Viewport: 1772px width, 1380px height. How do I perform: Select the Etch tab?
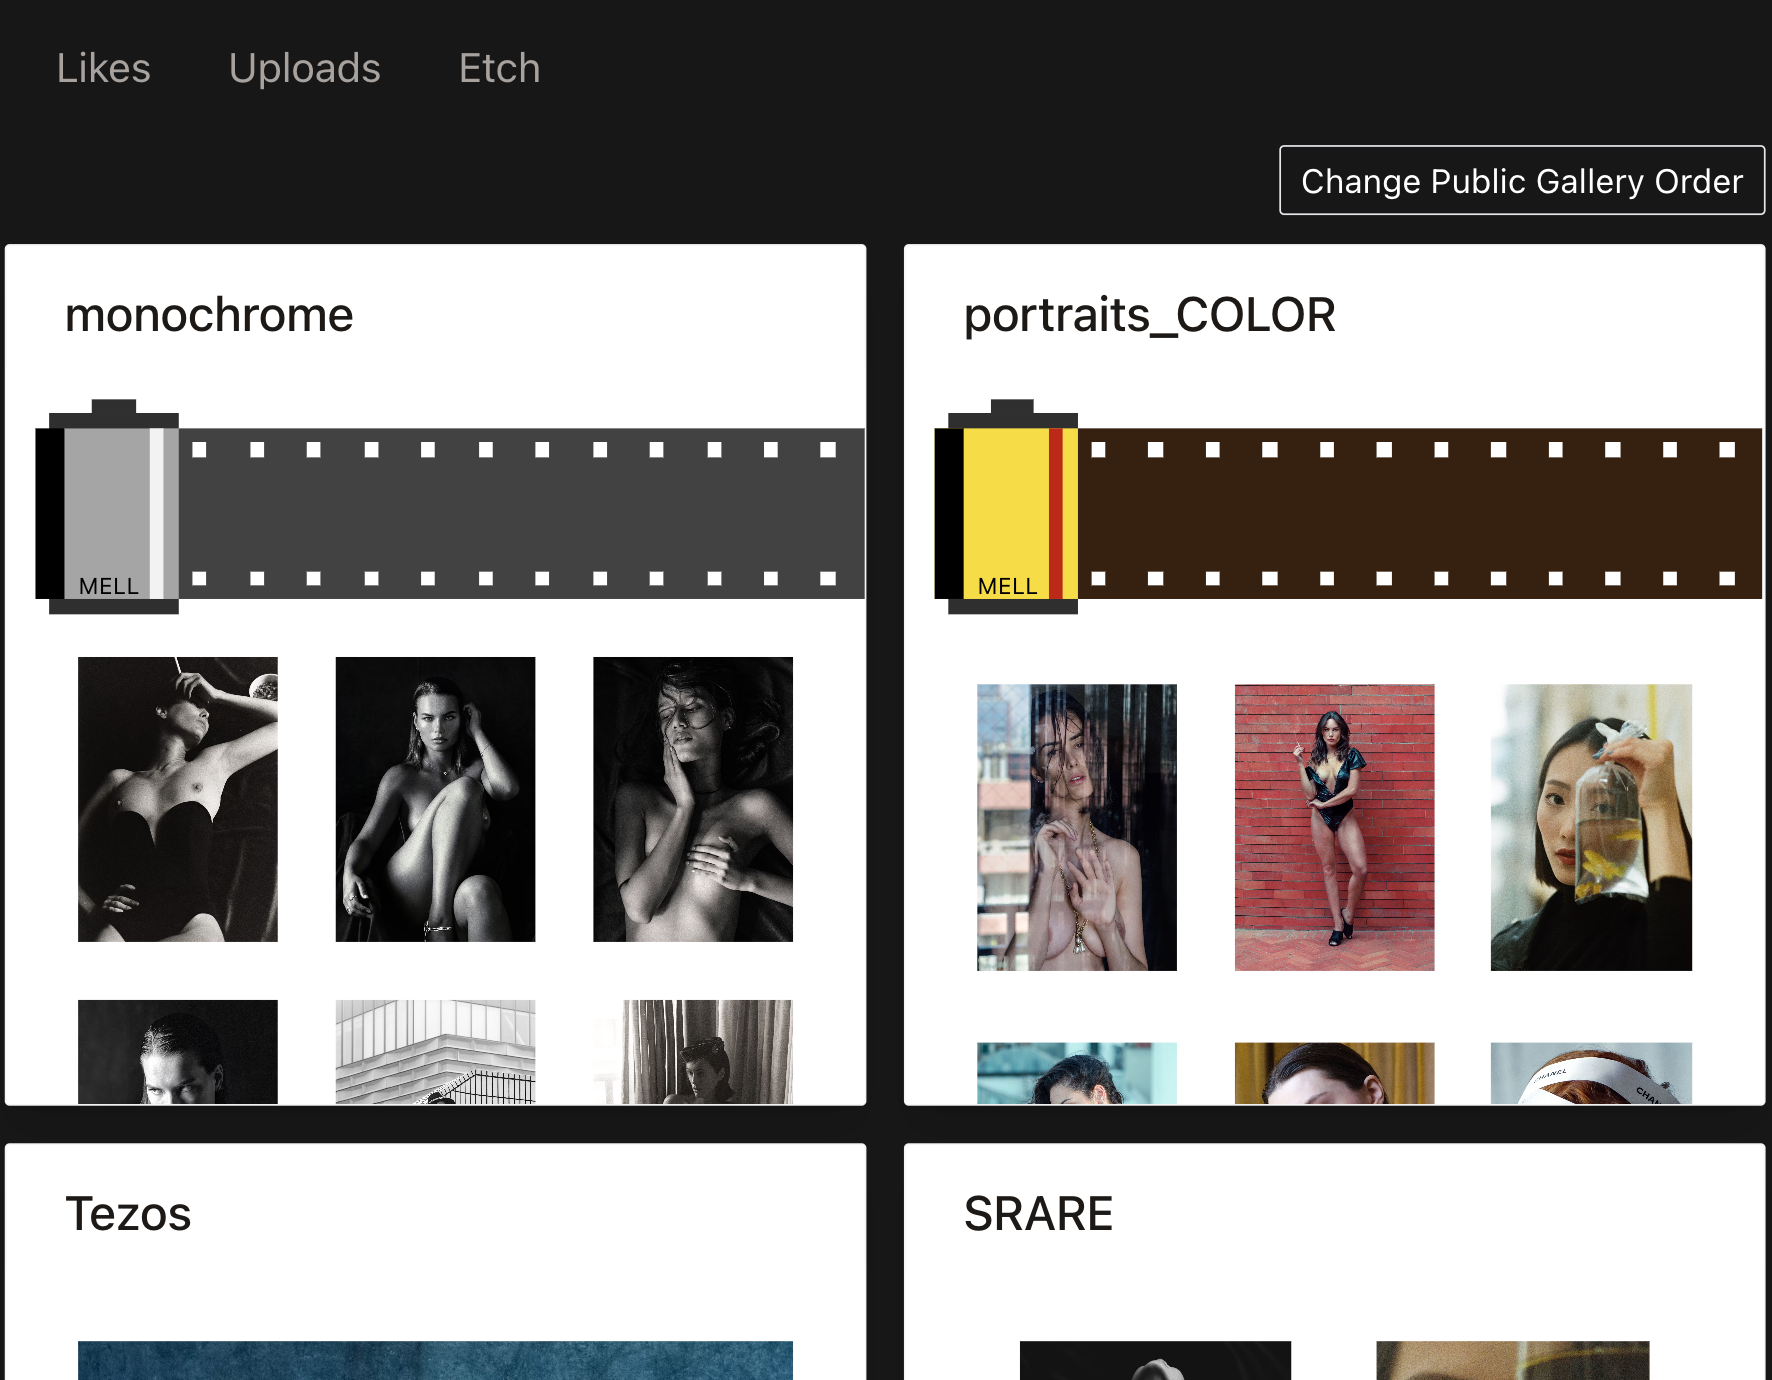click(500, 68)
